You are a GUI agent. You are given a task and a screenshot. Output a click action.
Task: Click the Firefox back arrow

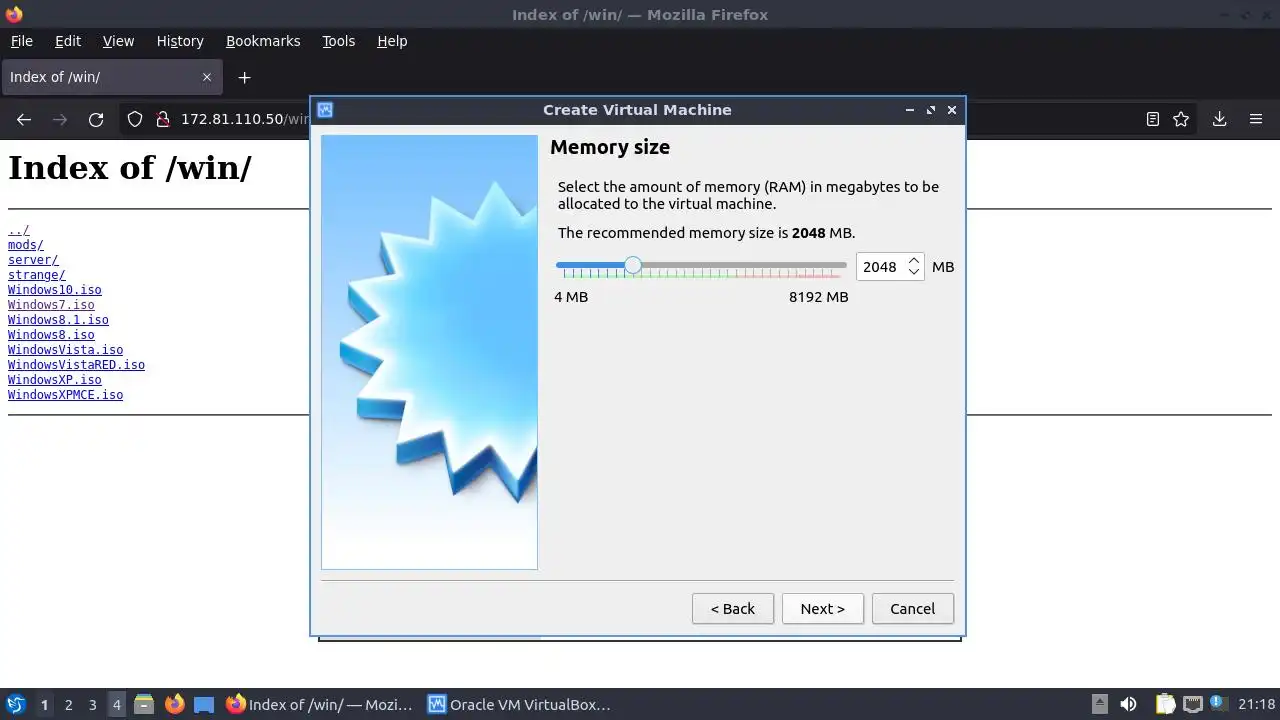pyautogui.click(x=24, y=119)
